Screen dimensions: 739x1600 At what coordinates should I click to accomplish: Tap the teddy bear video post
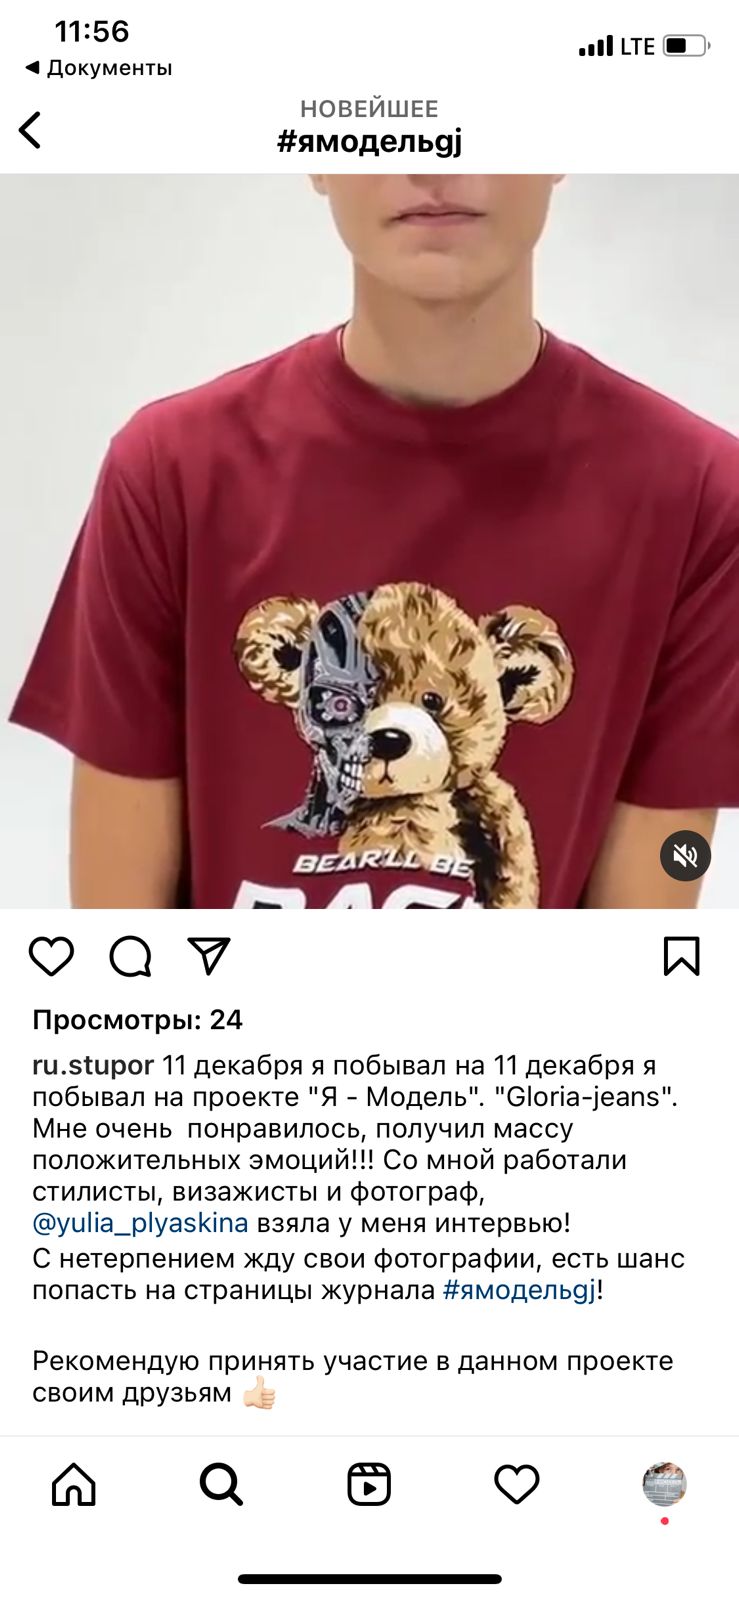pyautogui.click(x=369, y=541)
